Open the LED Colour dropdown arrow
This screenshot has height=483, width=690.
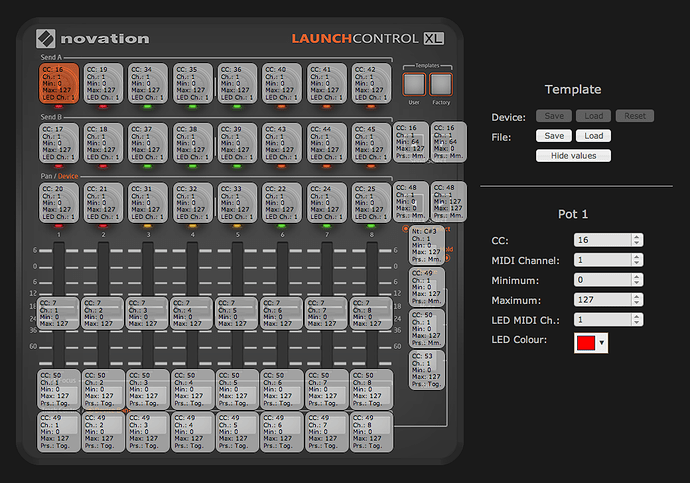(x=602, y=343)
